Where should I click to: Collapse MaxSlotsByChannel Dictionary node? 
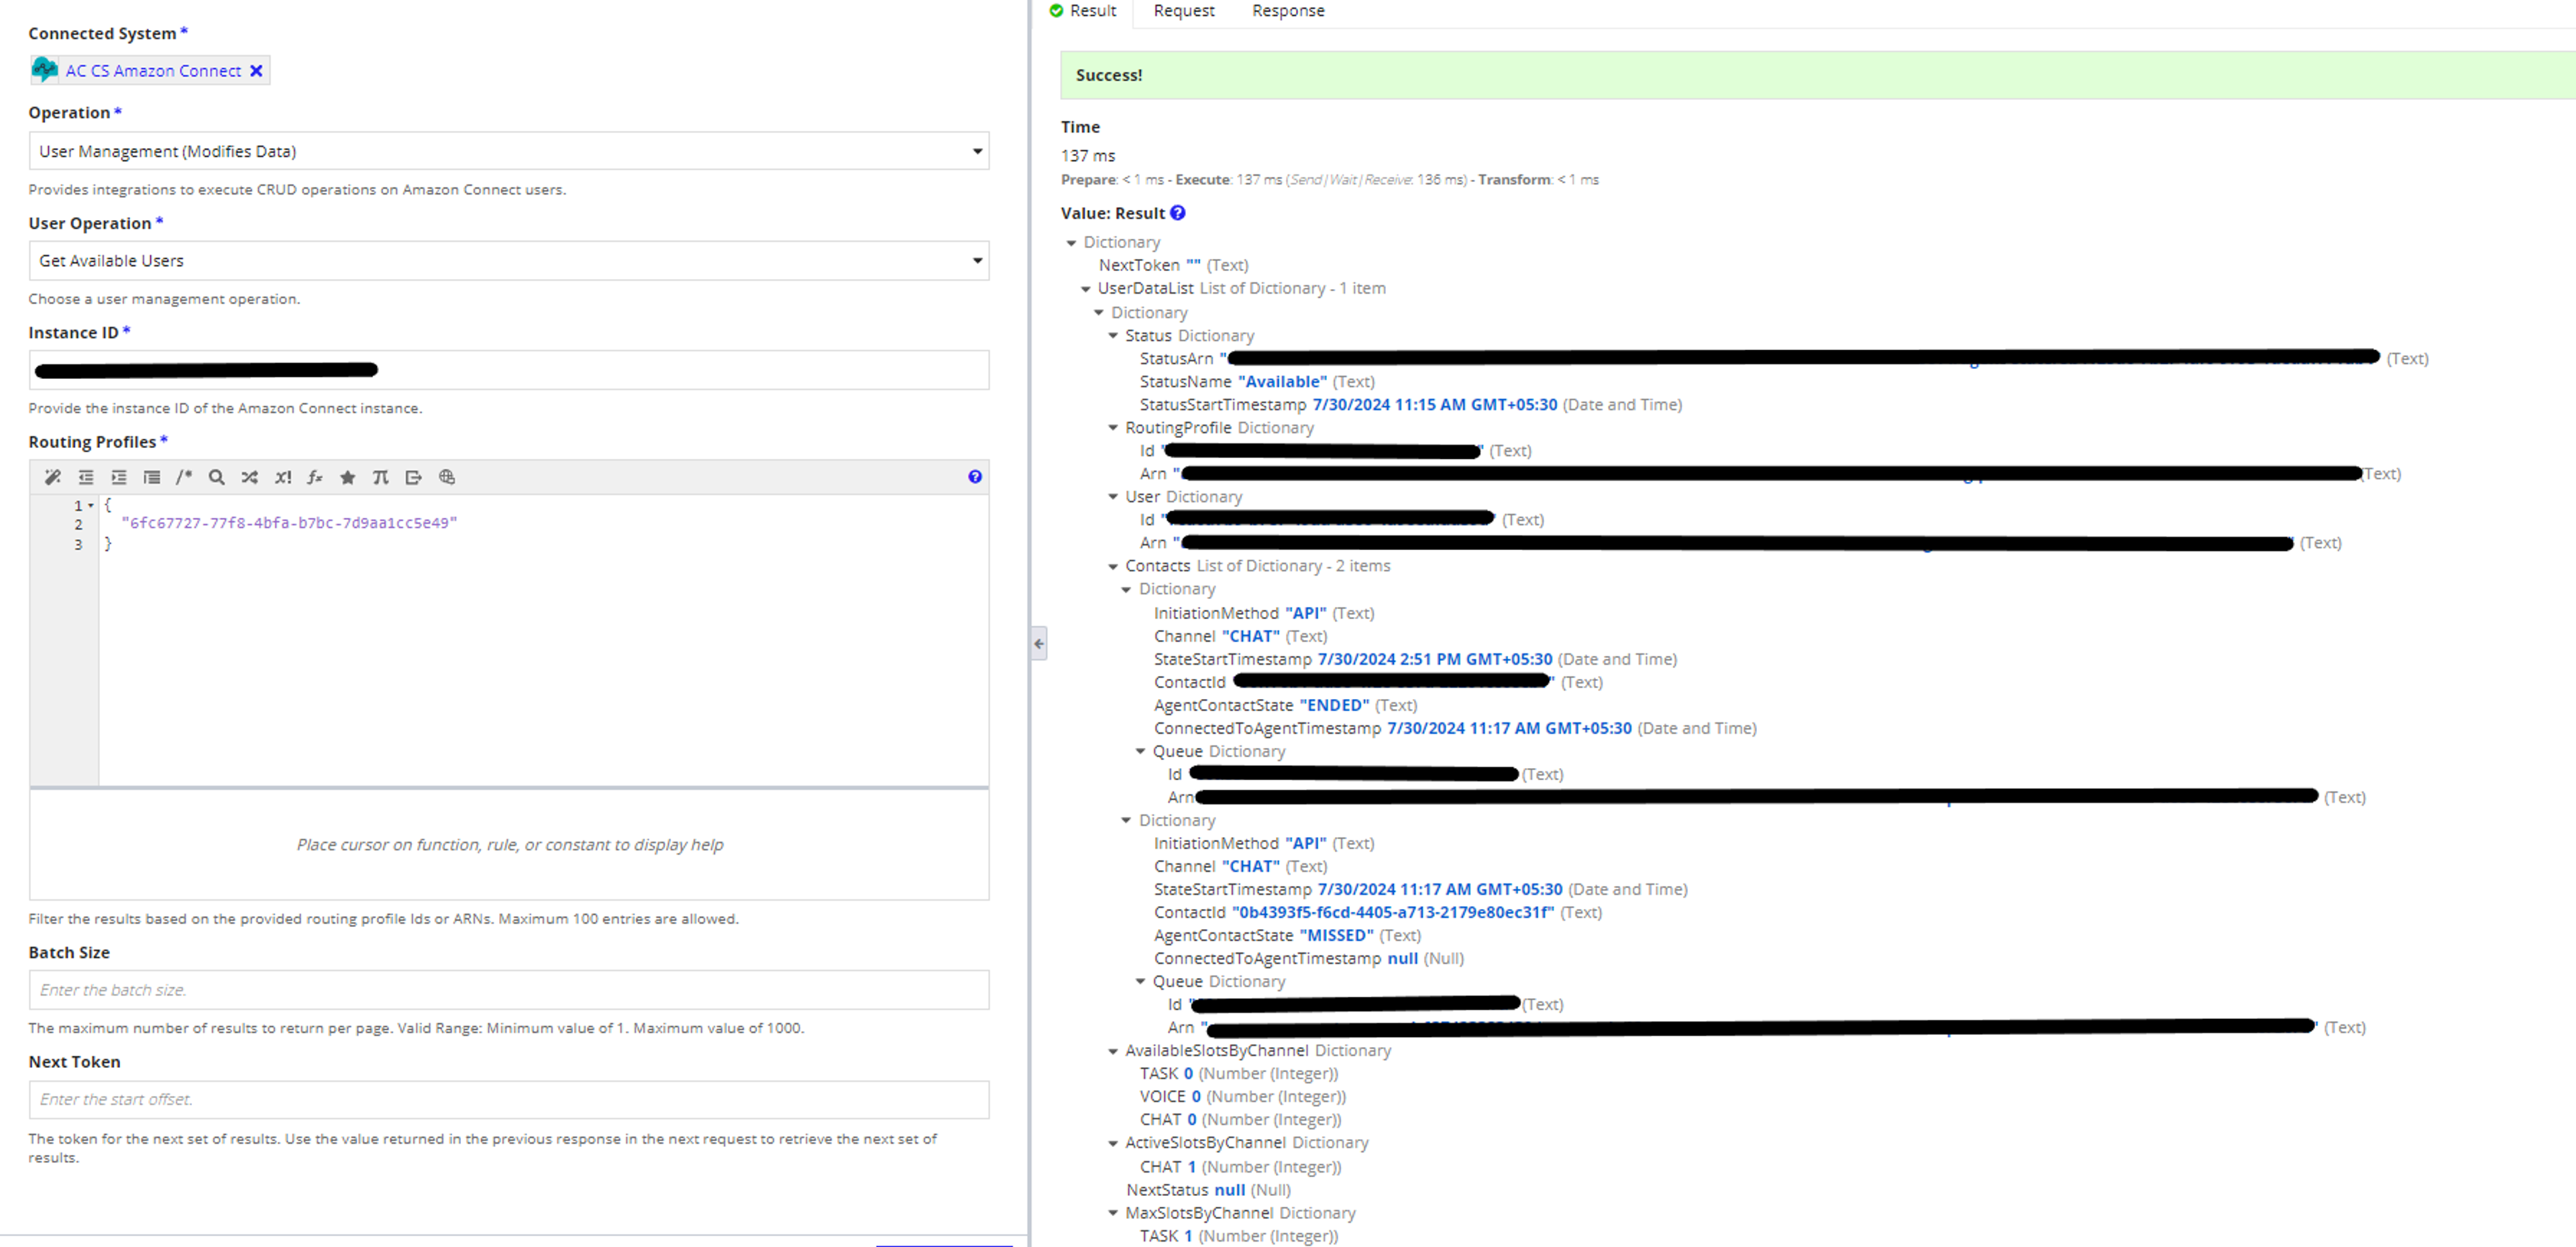(1113, 1213)
